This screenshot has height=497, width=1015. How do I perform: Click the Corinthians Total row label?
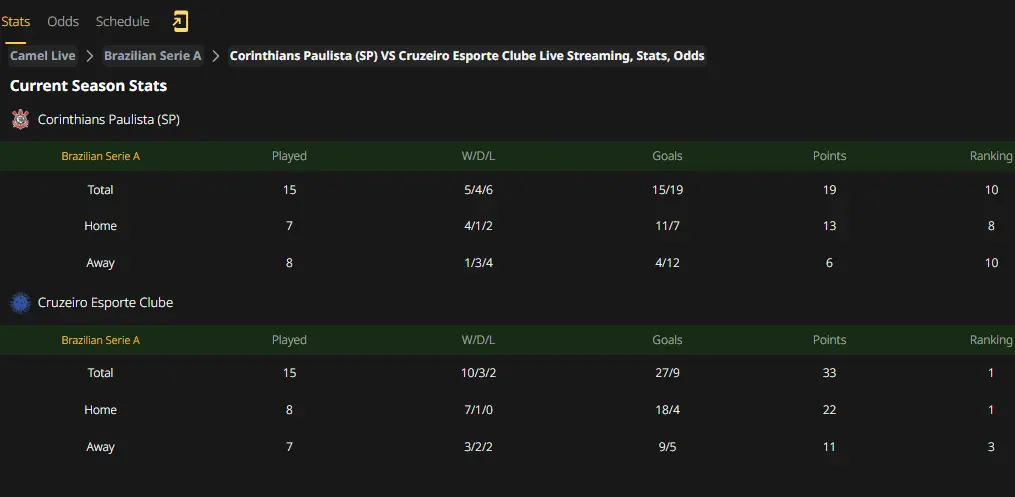point(100,190)
